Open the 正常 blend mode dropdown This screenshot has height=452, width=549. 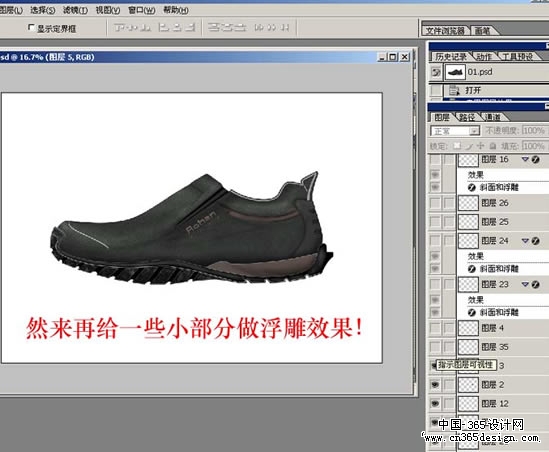455,131
